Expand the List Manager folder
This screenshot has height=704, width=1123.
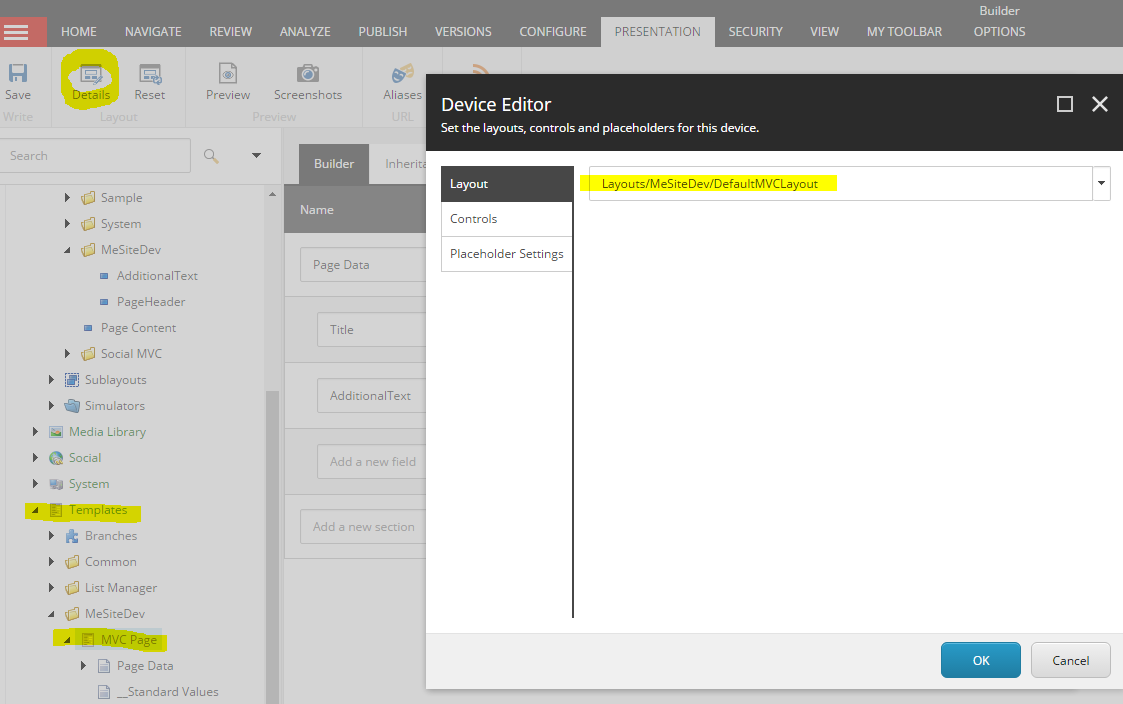[51, 588]
